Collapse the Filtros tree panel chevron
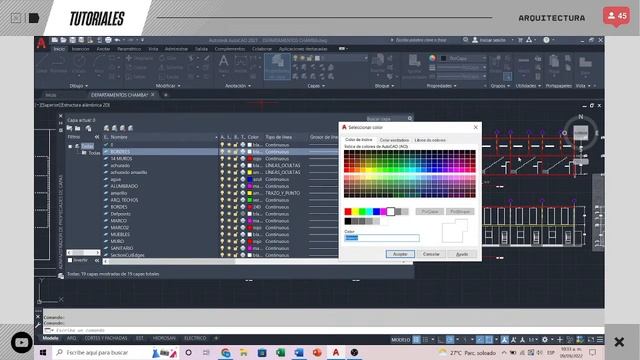 97,137
